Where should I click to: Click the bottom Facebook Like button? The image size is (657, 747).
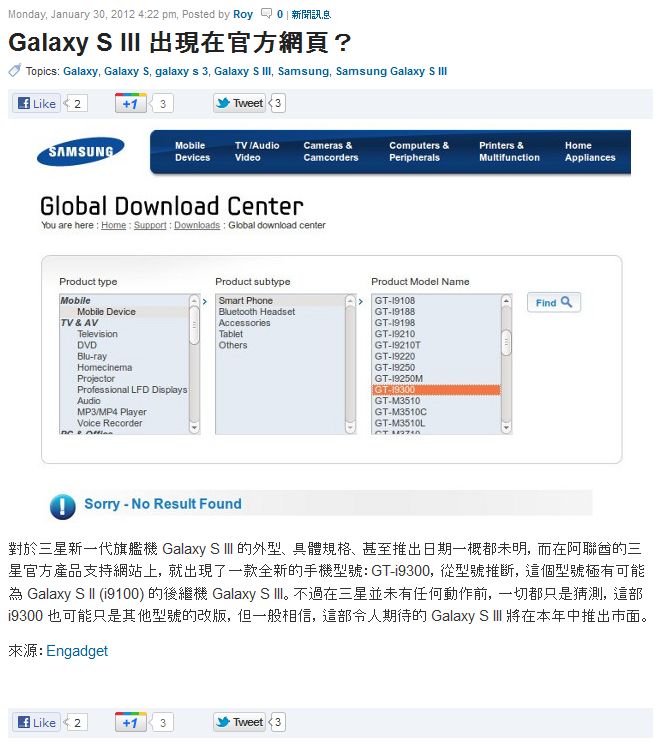click(37, 722)
